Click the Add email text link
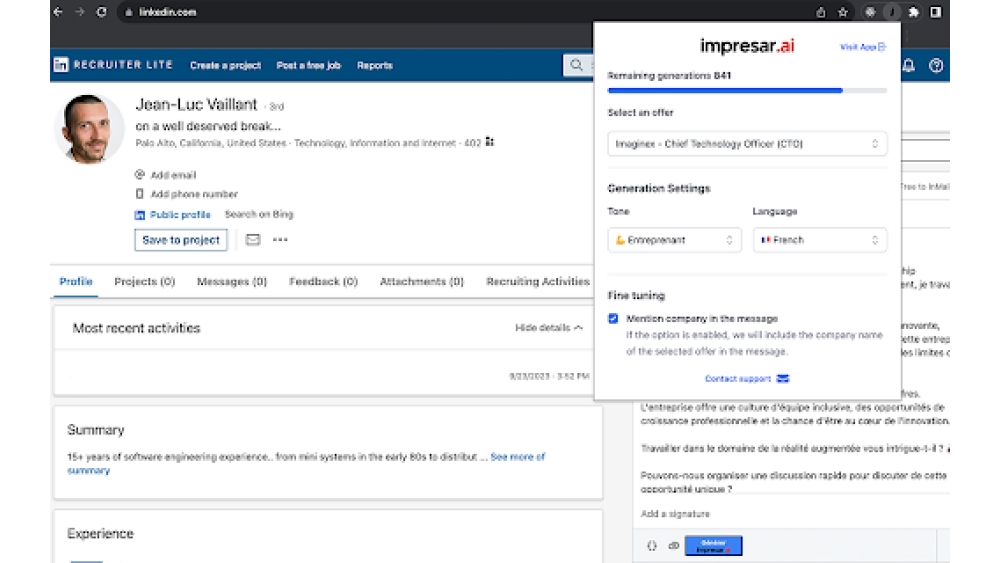The image size is (1000, 563). (x=173, y=175)
